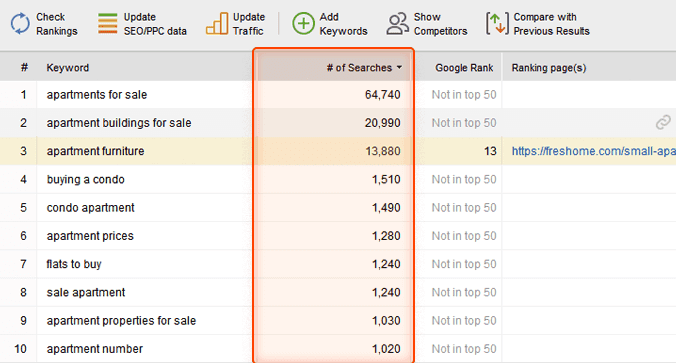Select keyword 'apartment prices'

tap(90, 236)
